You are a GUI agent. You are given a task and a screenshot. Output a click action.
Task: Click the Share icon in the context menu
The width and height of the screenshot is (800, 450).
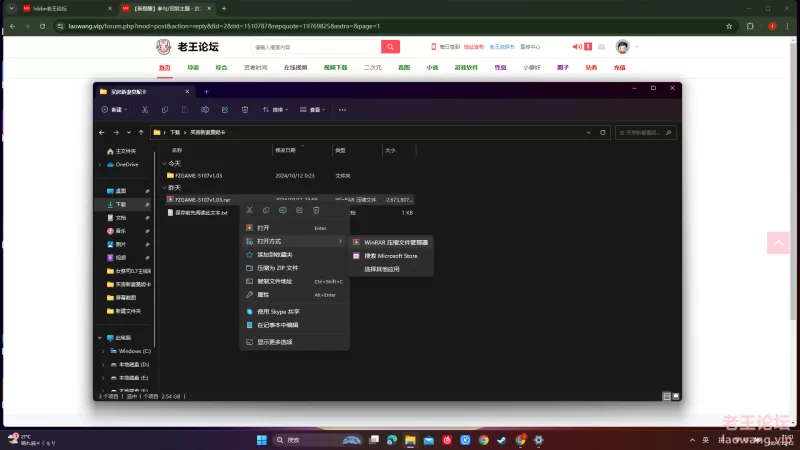point(299,210)
